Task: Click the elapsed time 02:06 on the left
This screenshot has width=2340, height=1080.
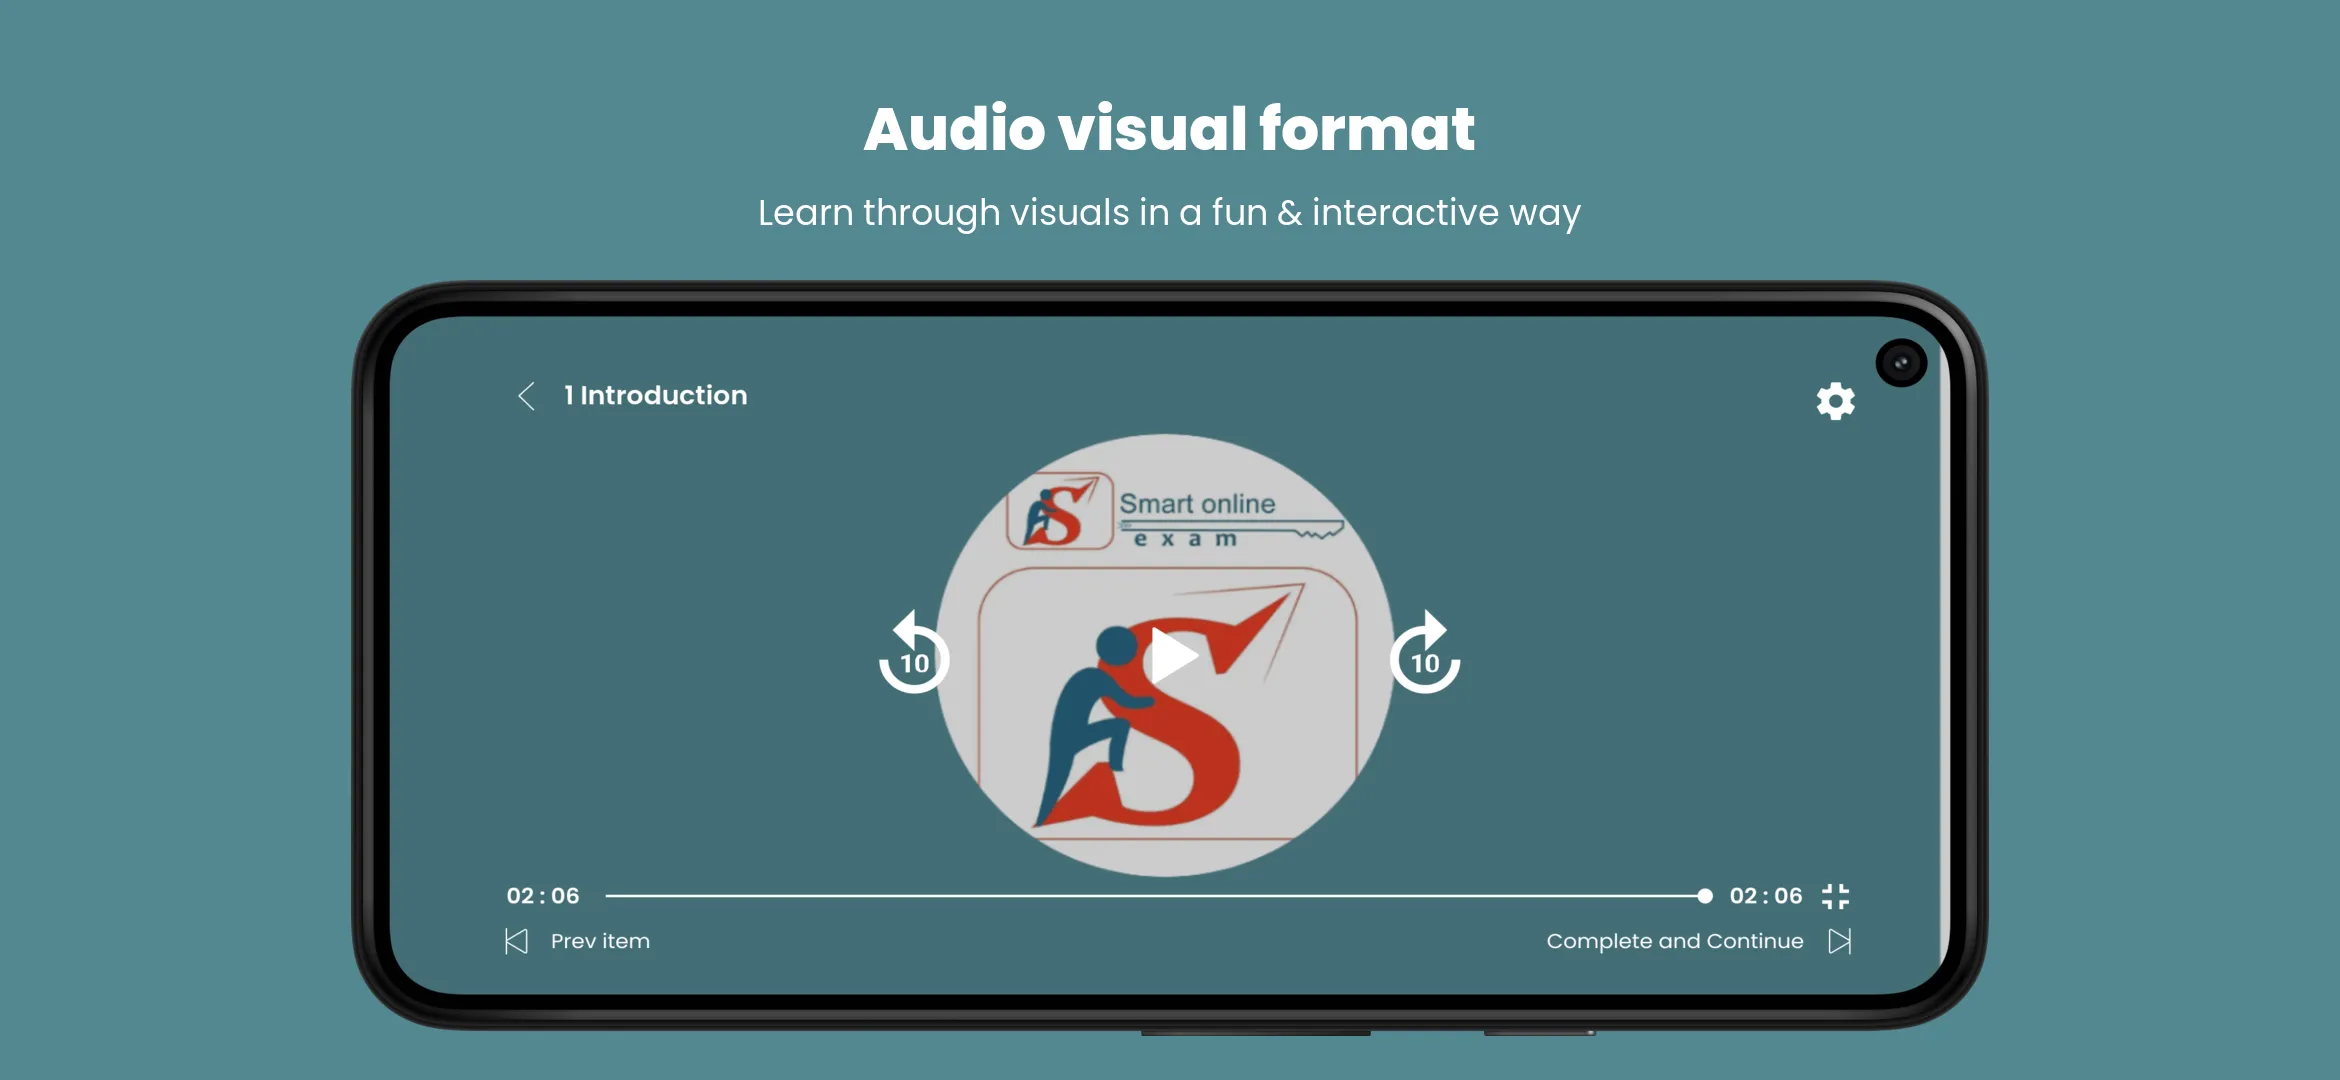Action: (x=543, y=896)
